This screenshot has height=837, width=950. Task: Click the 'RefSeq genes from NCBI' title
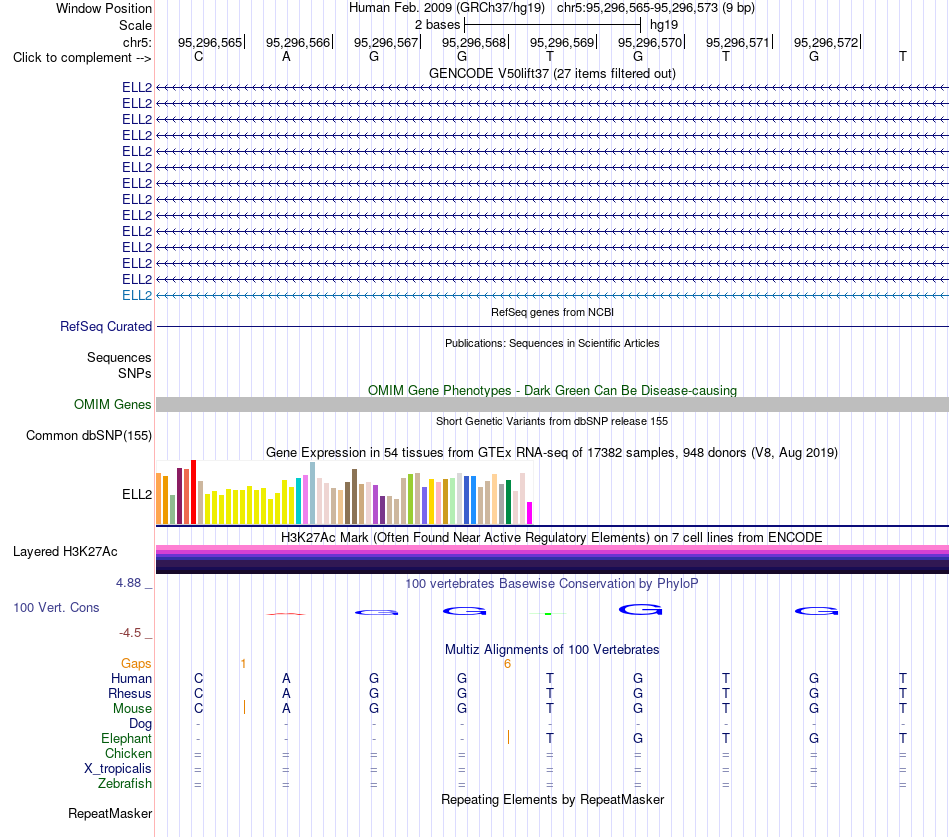(552, 312)
